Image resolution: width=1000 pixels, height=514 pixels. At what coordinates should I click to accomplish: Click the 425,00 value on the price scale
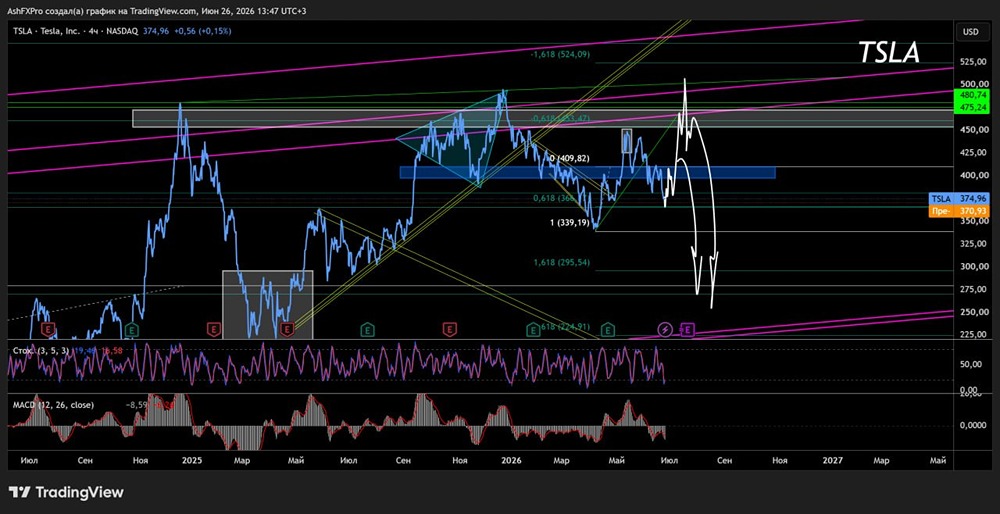click(973, 152)
